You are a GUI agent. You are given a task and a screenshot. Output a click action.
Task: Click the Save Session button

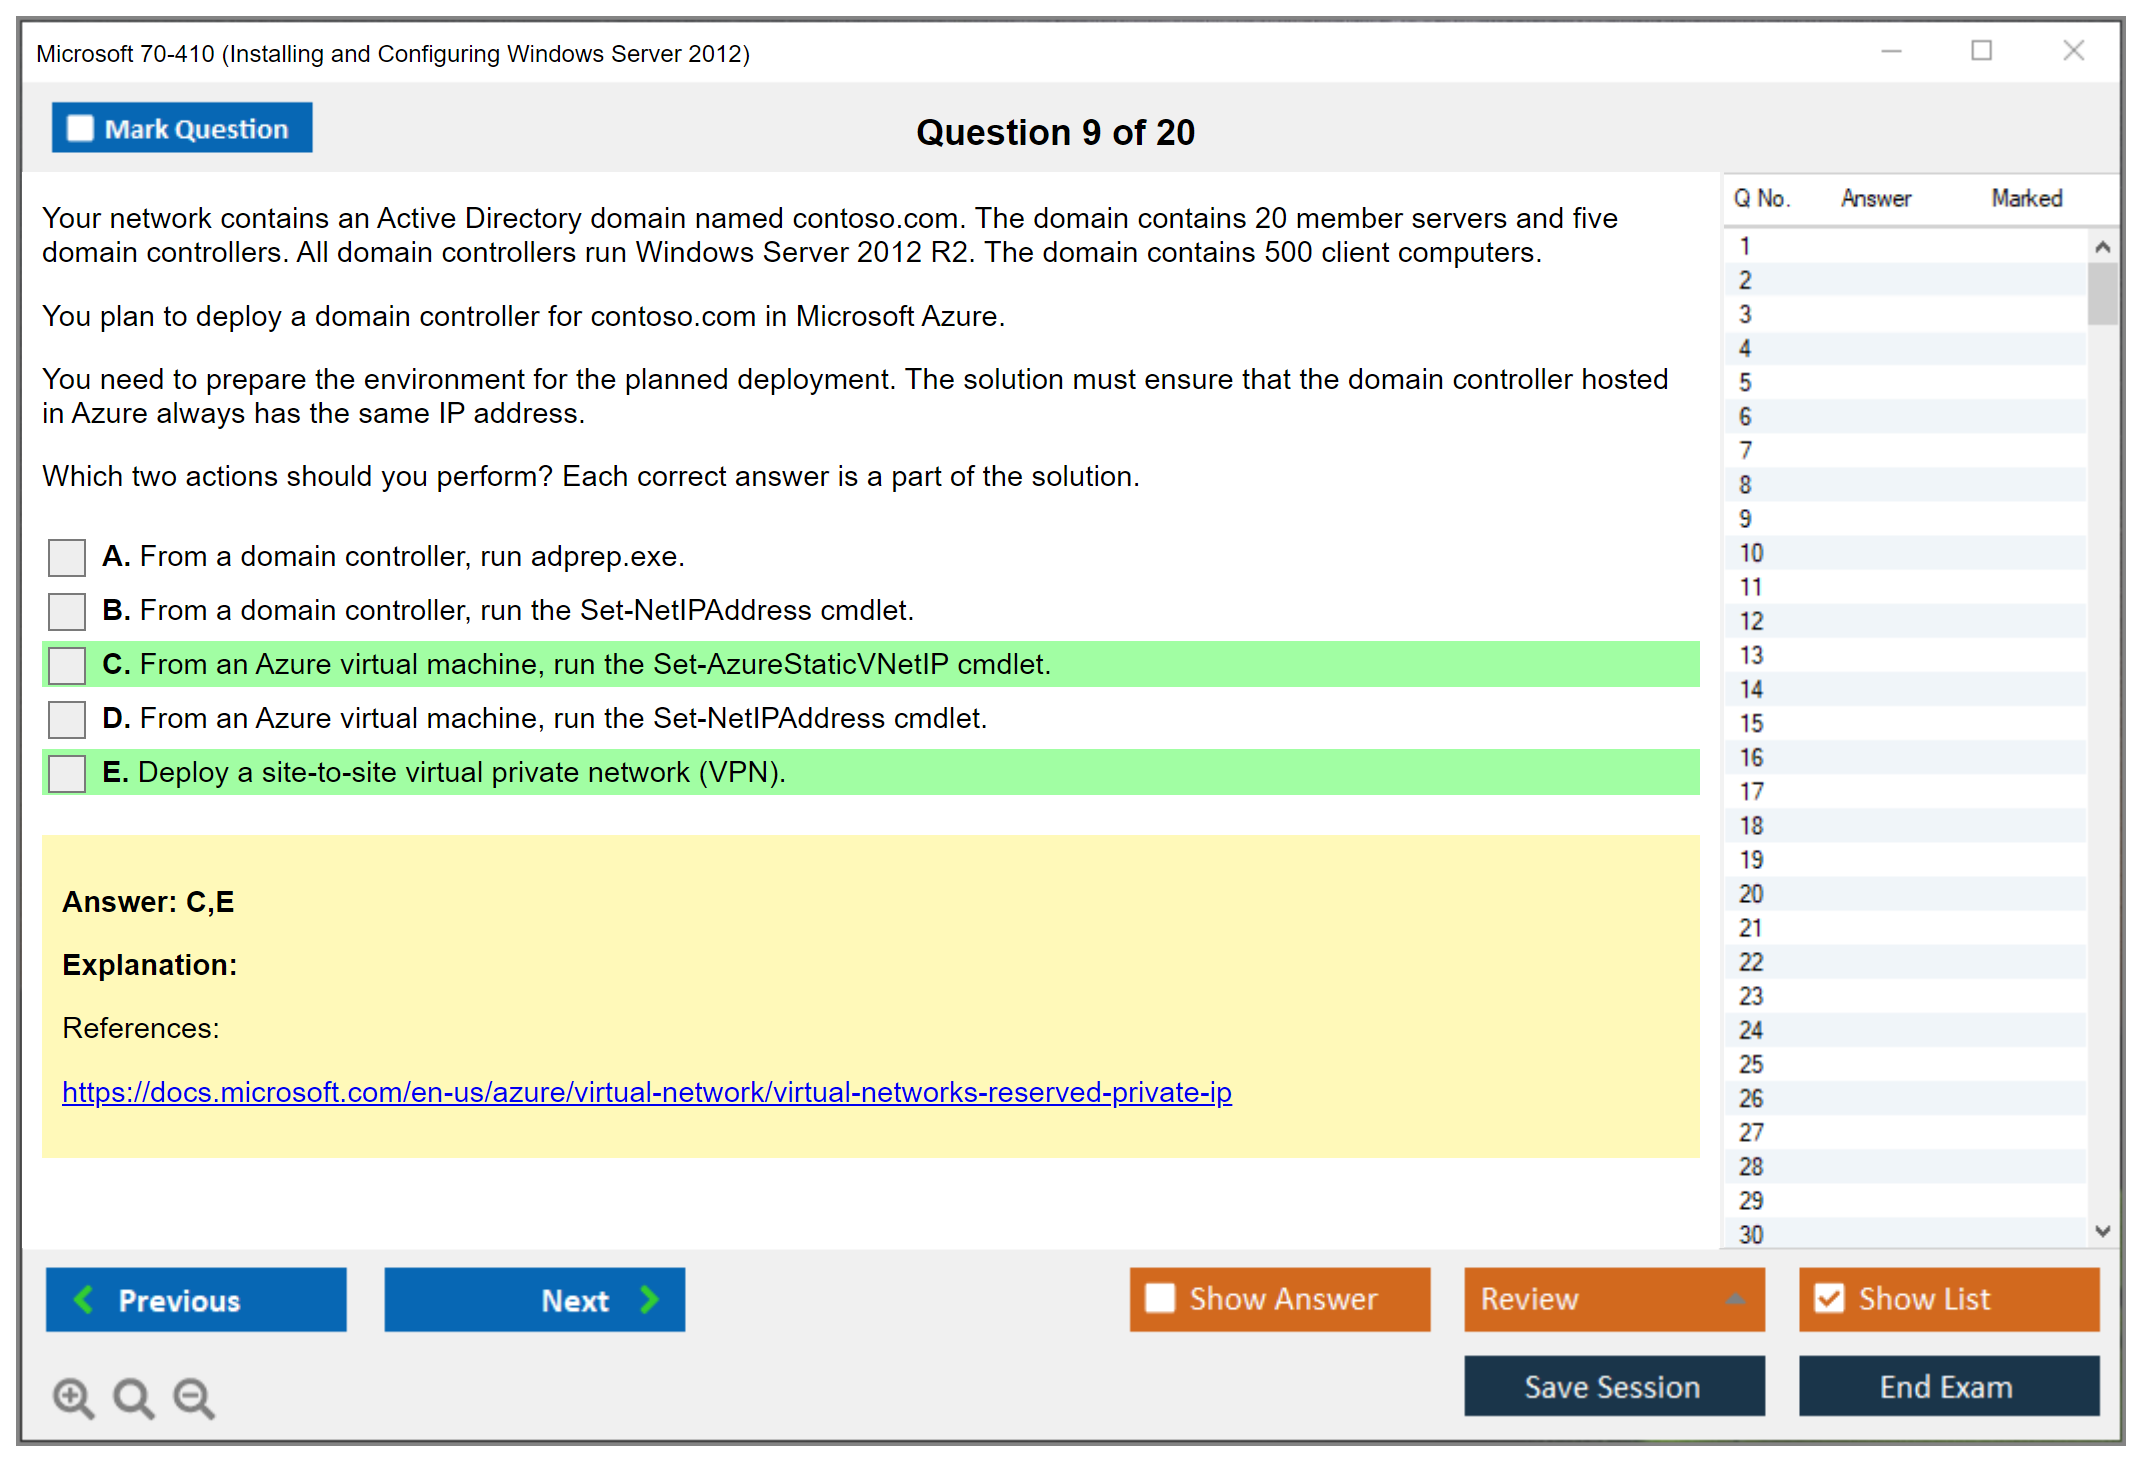[x=1613, y=1386]
